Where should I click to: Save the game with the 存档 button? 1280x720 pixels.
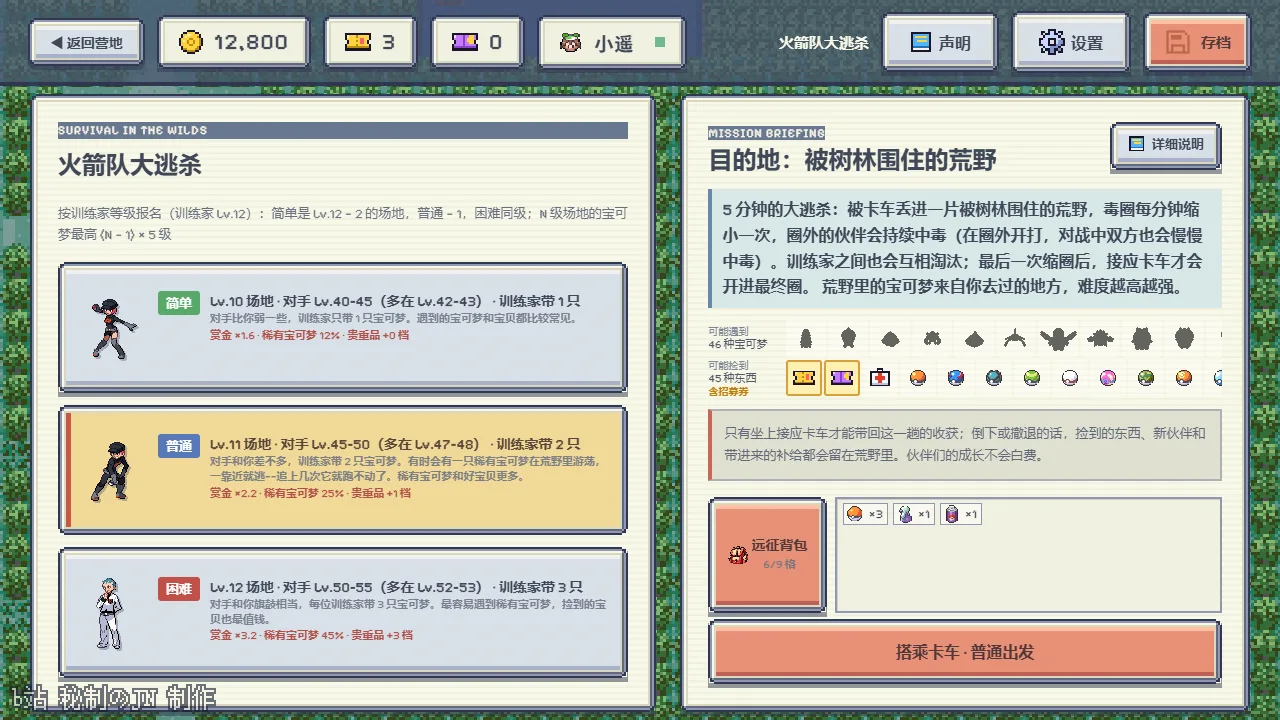1197,42
